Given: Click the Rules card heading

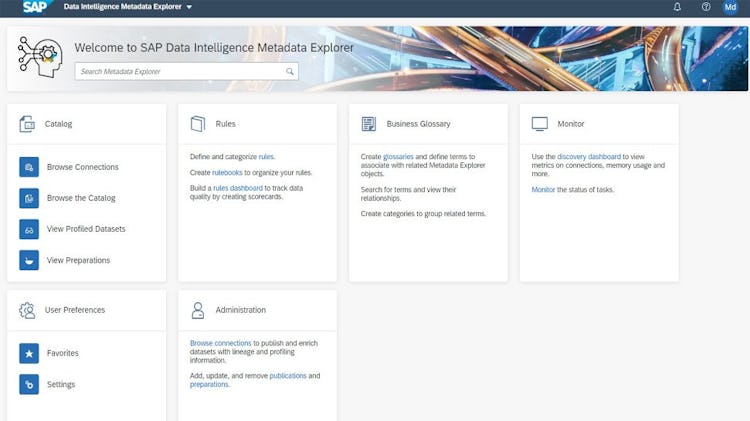Looking at the screenshot, I should point(225,124).
